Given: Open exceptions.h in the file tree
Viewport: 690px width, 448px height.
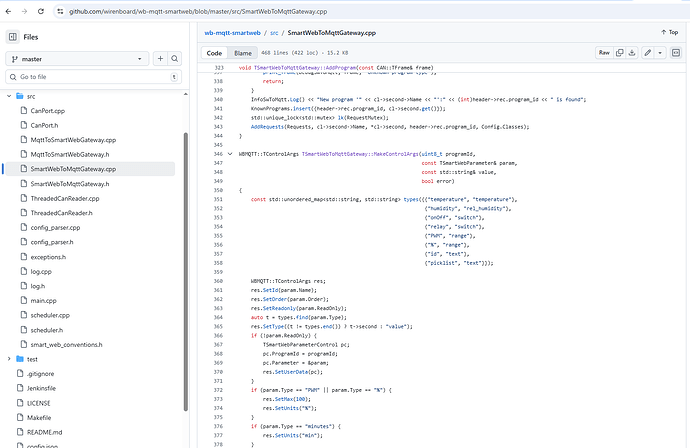Looking at the screenshot, I should click(x=48, y=257).
